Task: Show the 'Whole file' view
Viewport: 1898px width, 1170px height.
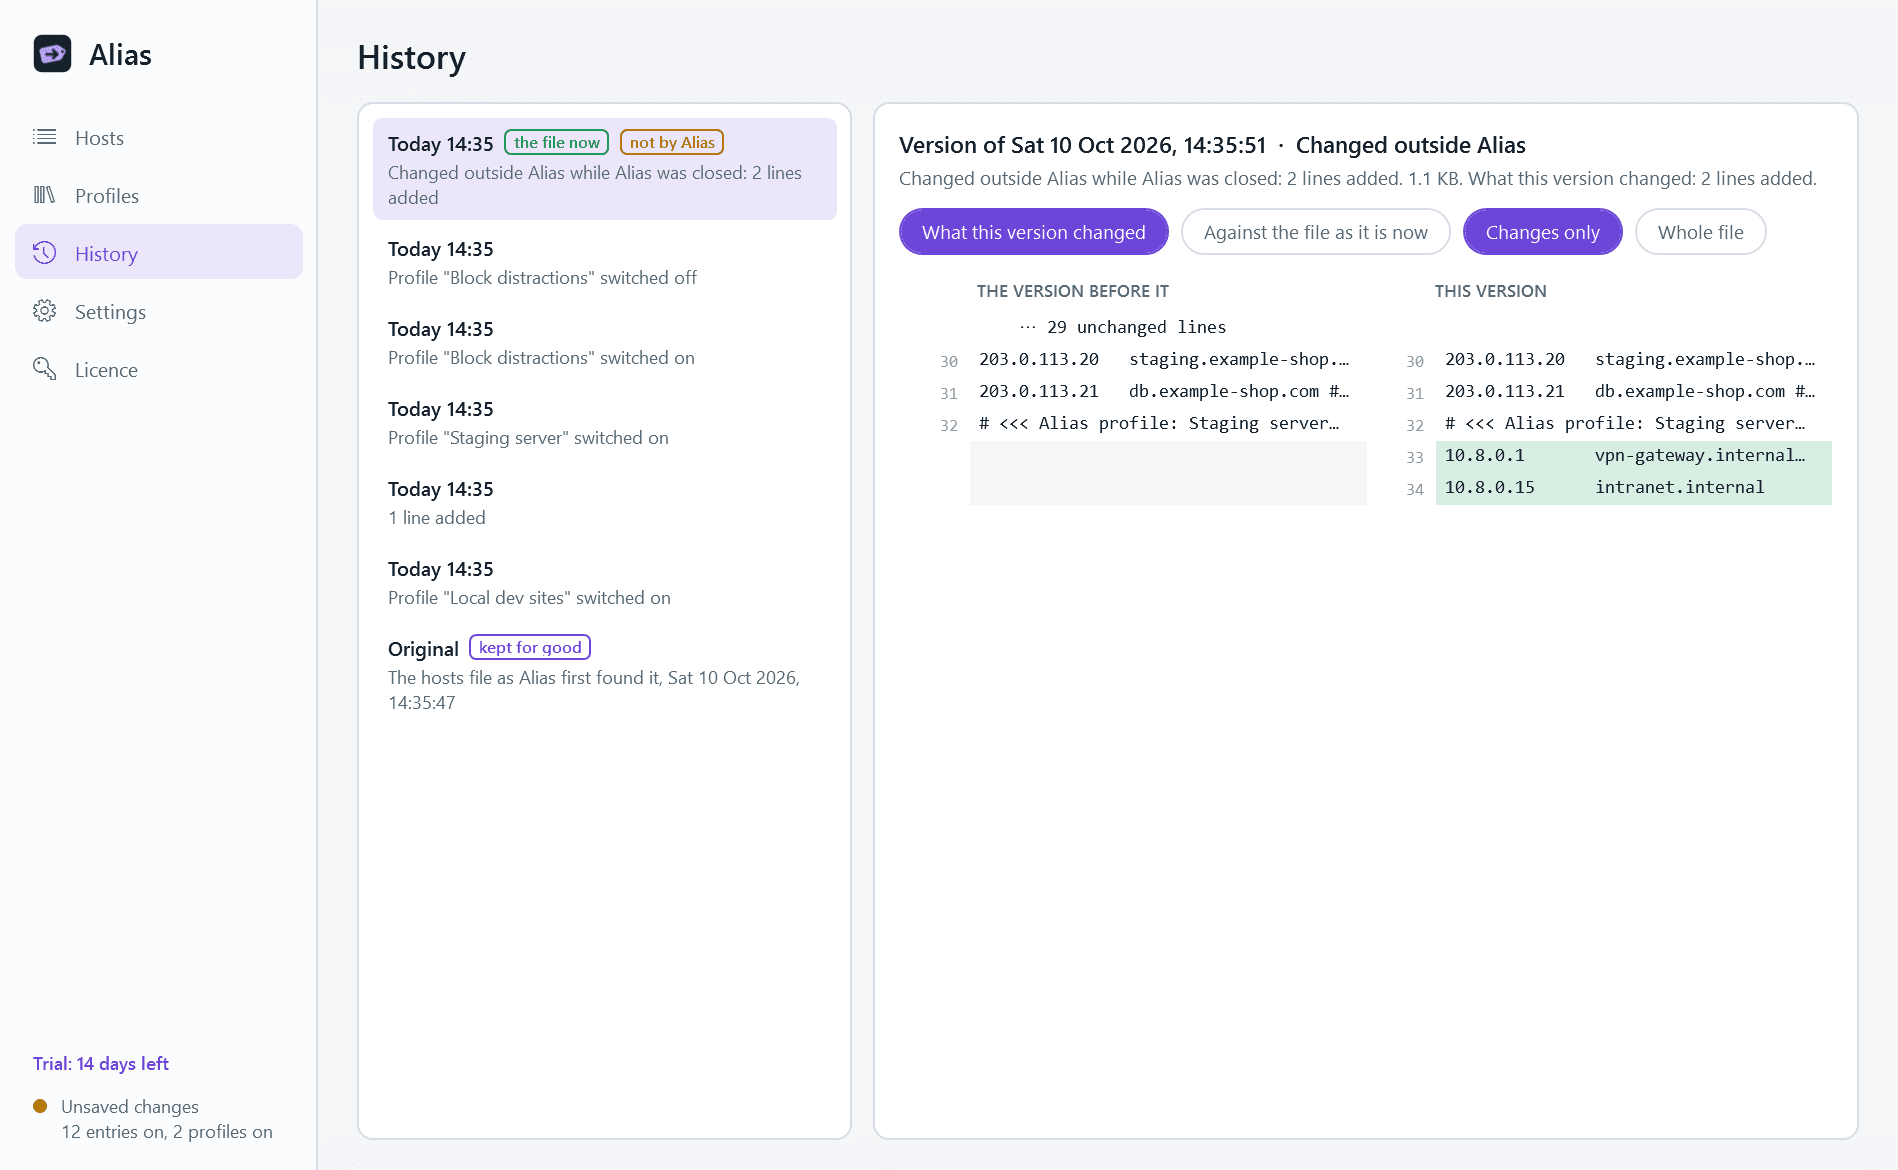Action: pyautogui.click(x=1701, y=232)
